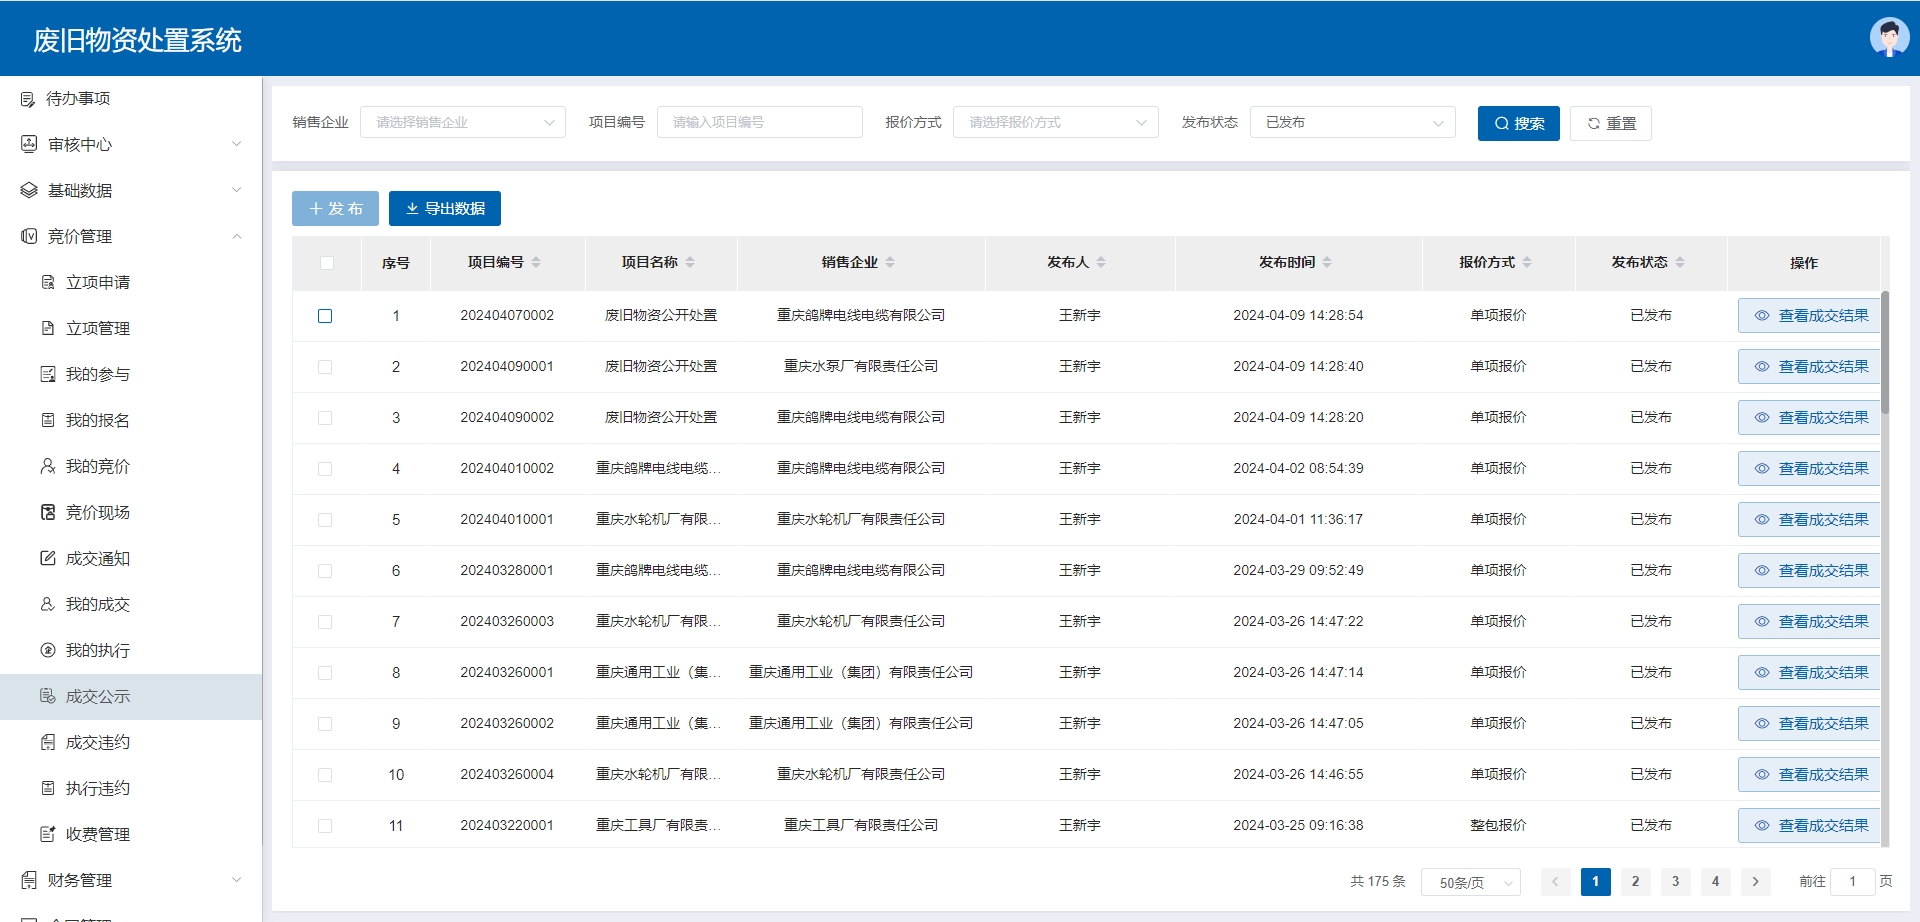Click the 项目编号 input field

click(759, 122)
